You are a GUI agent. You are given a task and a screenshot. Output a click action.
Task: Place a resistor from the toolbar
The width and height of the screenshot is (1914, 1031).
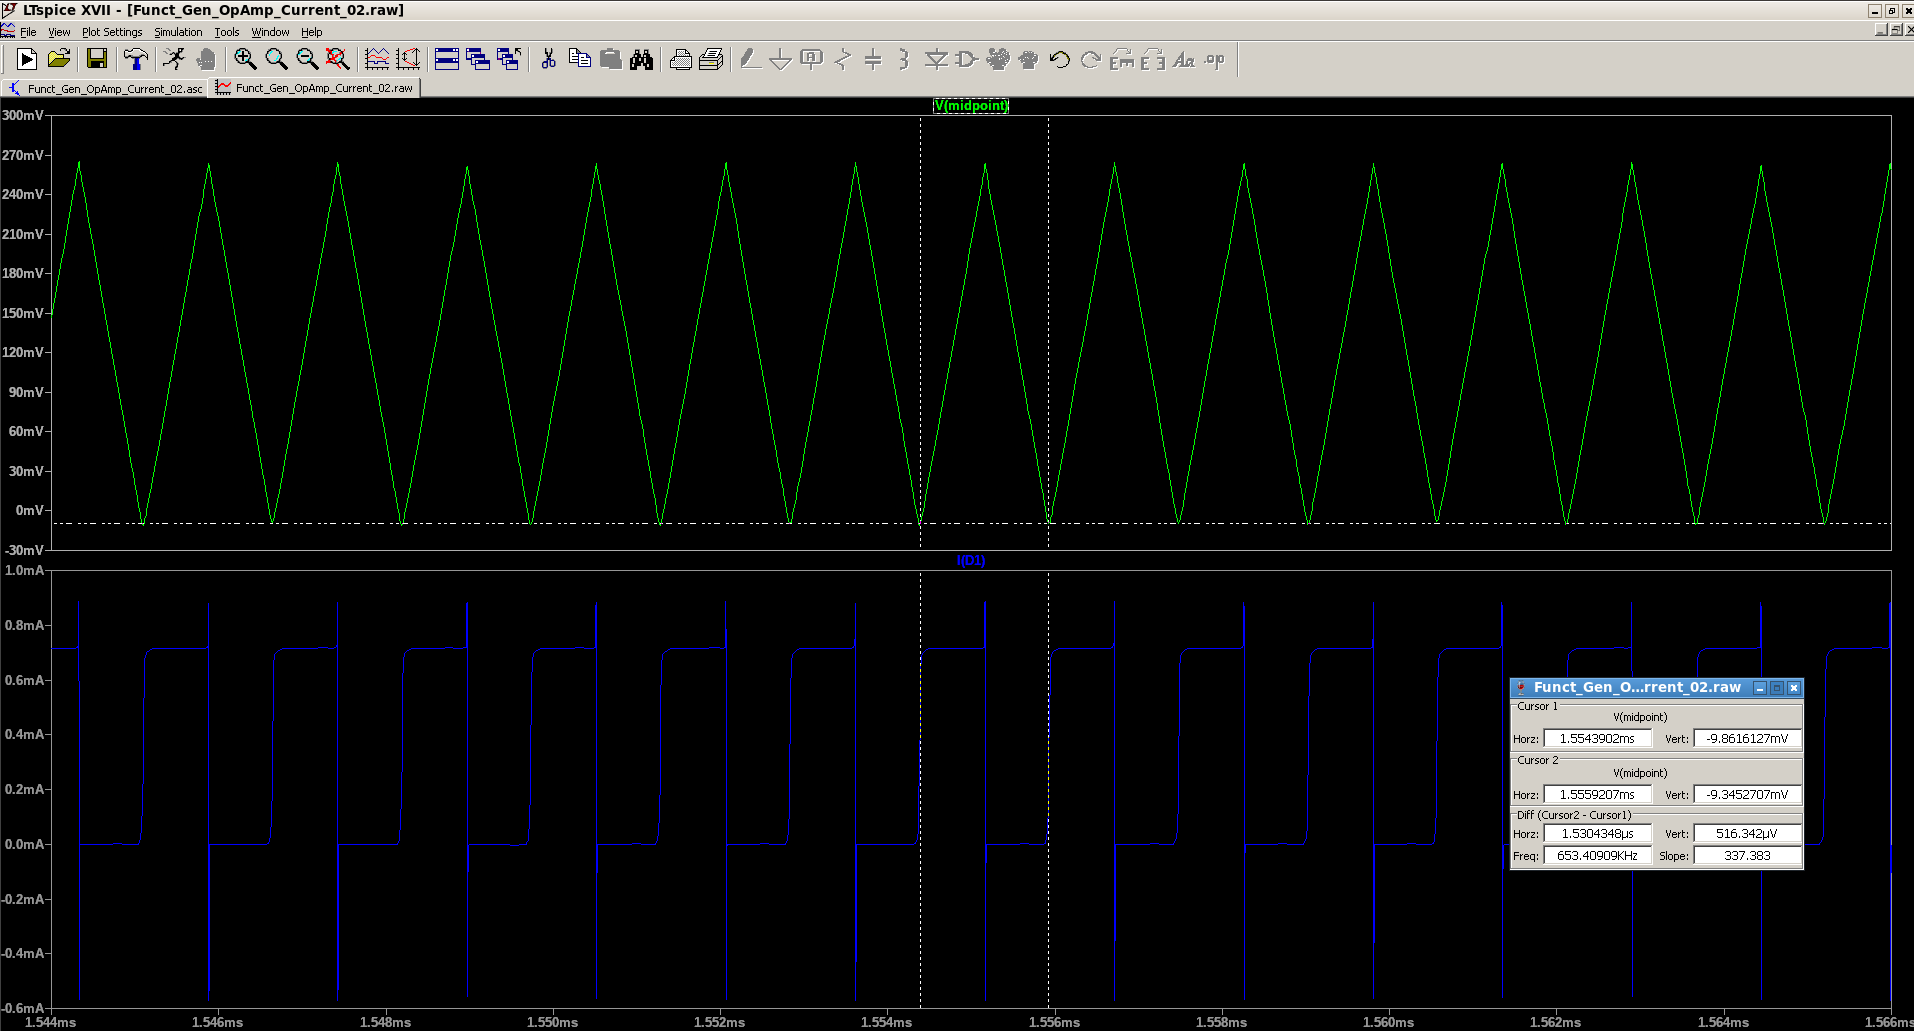click(843, 60)
